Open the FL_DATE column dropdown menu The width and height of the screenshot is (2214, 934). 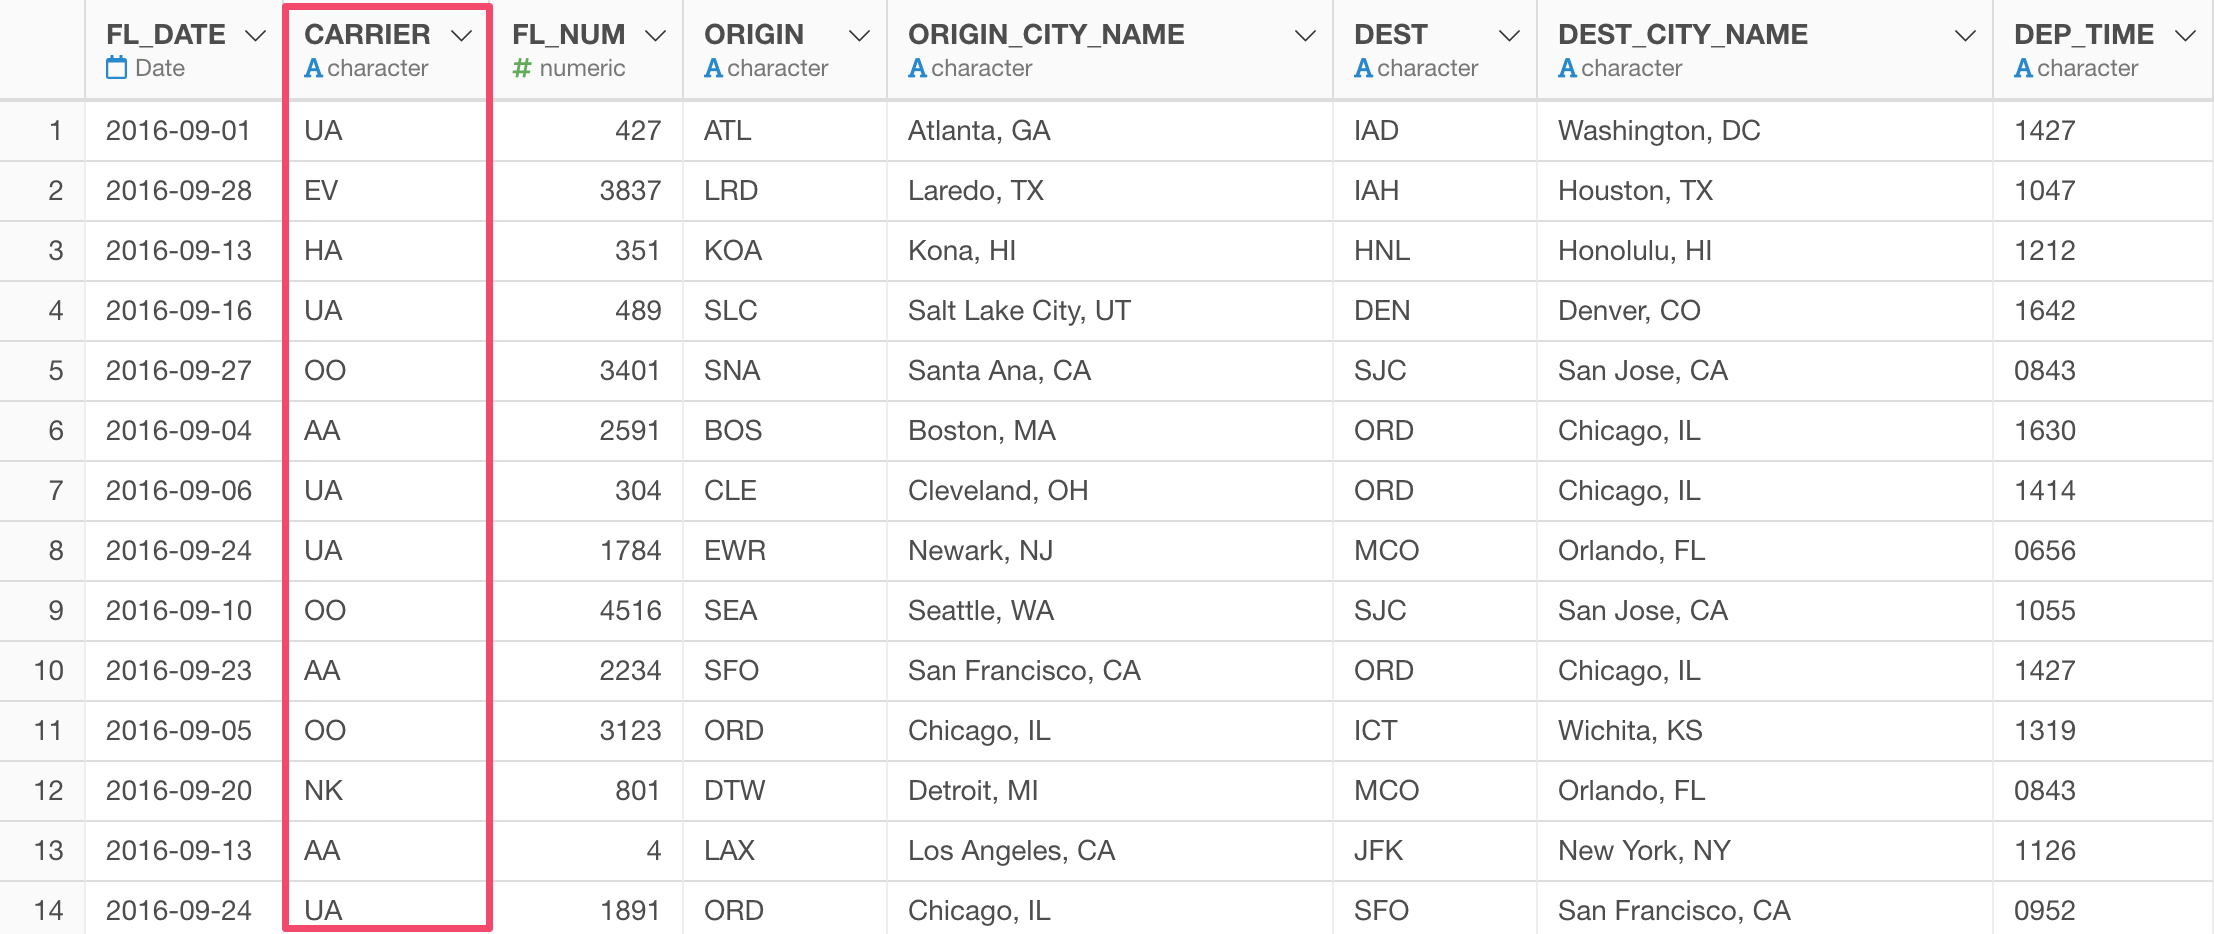click(256, 36)
